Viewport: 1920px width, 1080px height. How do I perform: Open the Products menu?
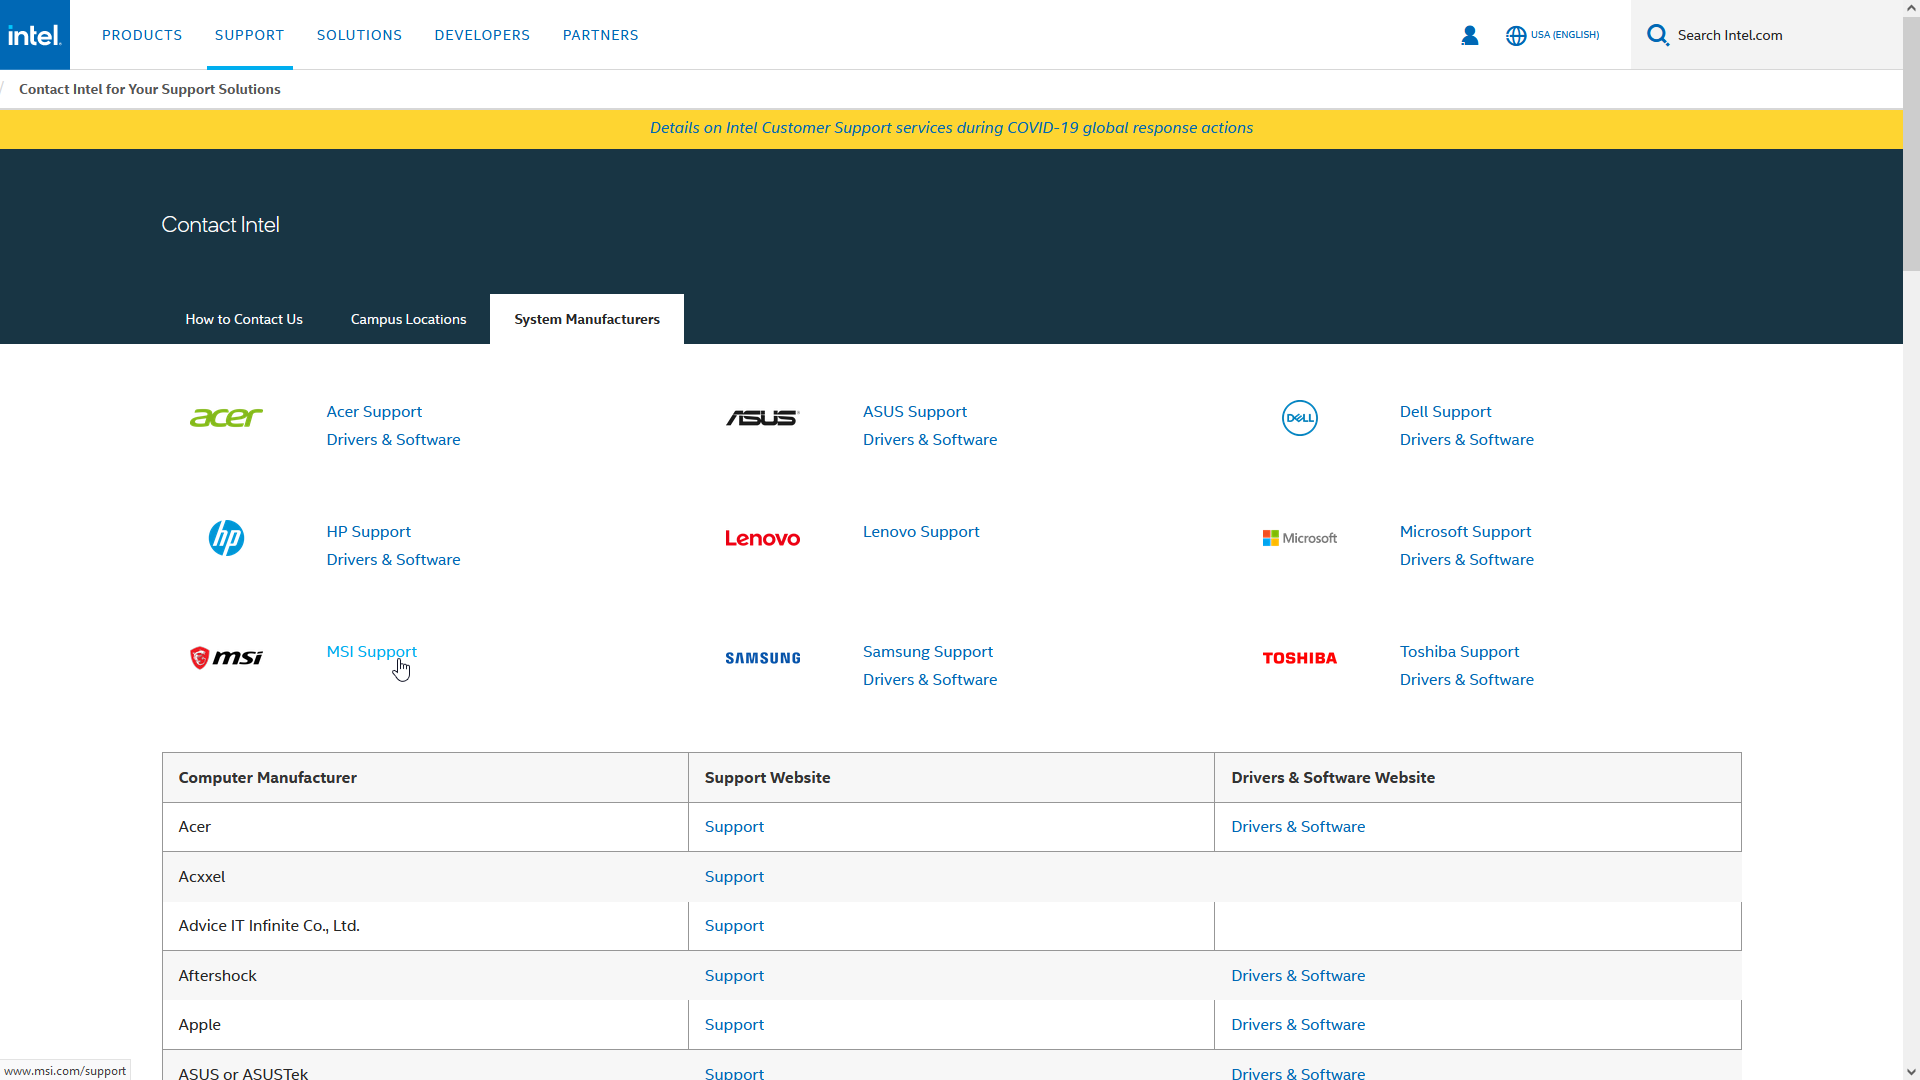click(142, 35)
